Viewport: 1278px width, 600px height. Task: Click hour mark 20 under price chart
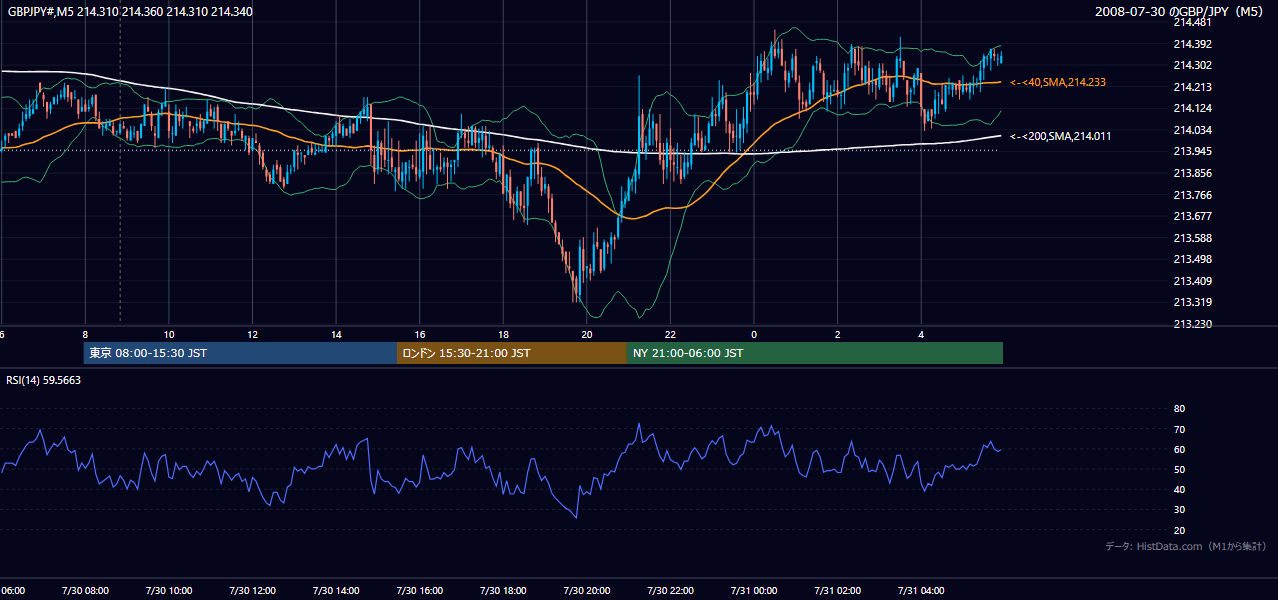pyautogui.click(x=587, y=334)
